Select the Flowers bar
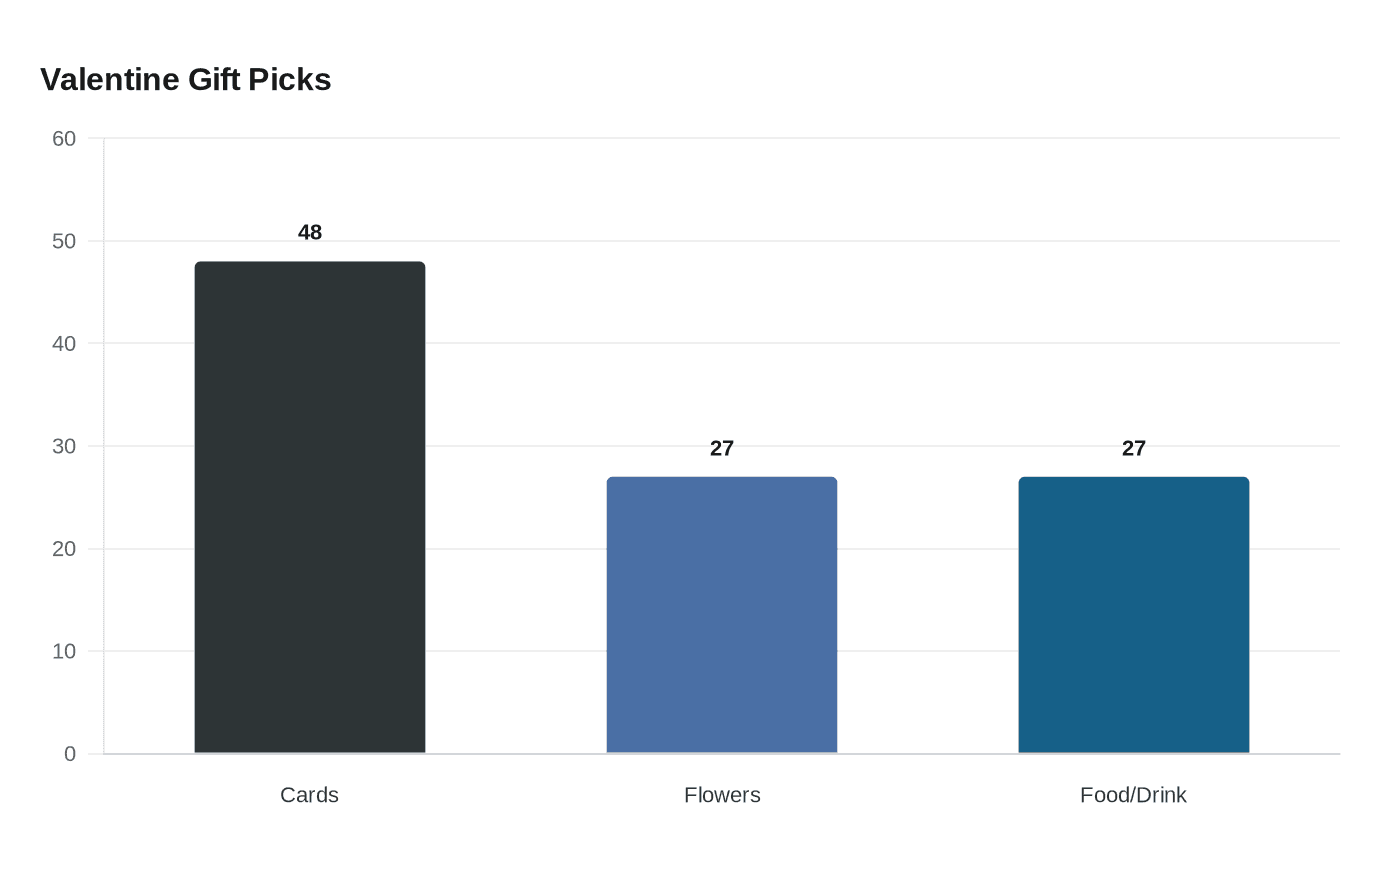This screenshot has width=1400, height=880. [x=722, y=615]
